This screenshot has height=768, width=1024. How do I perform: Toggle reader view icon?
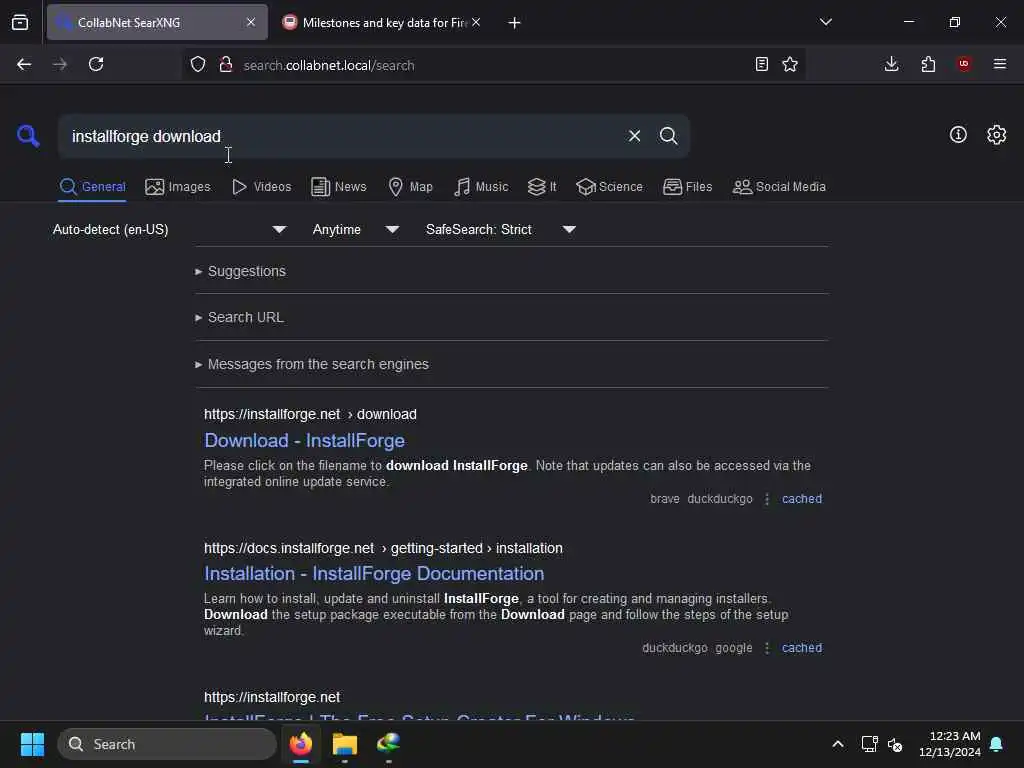(x=761, y=64)
